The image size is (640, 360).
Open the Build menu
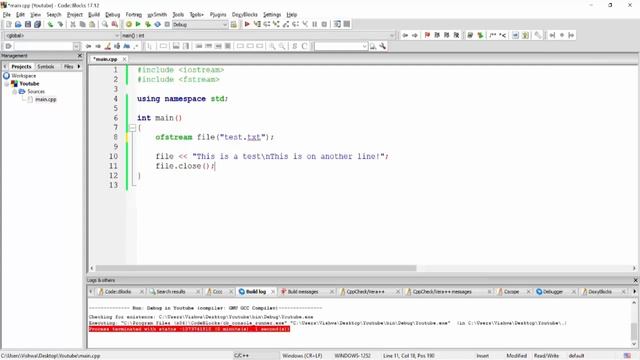coord(94,14)
